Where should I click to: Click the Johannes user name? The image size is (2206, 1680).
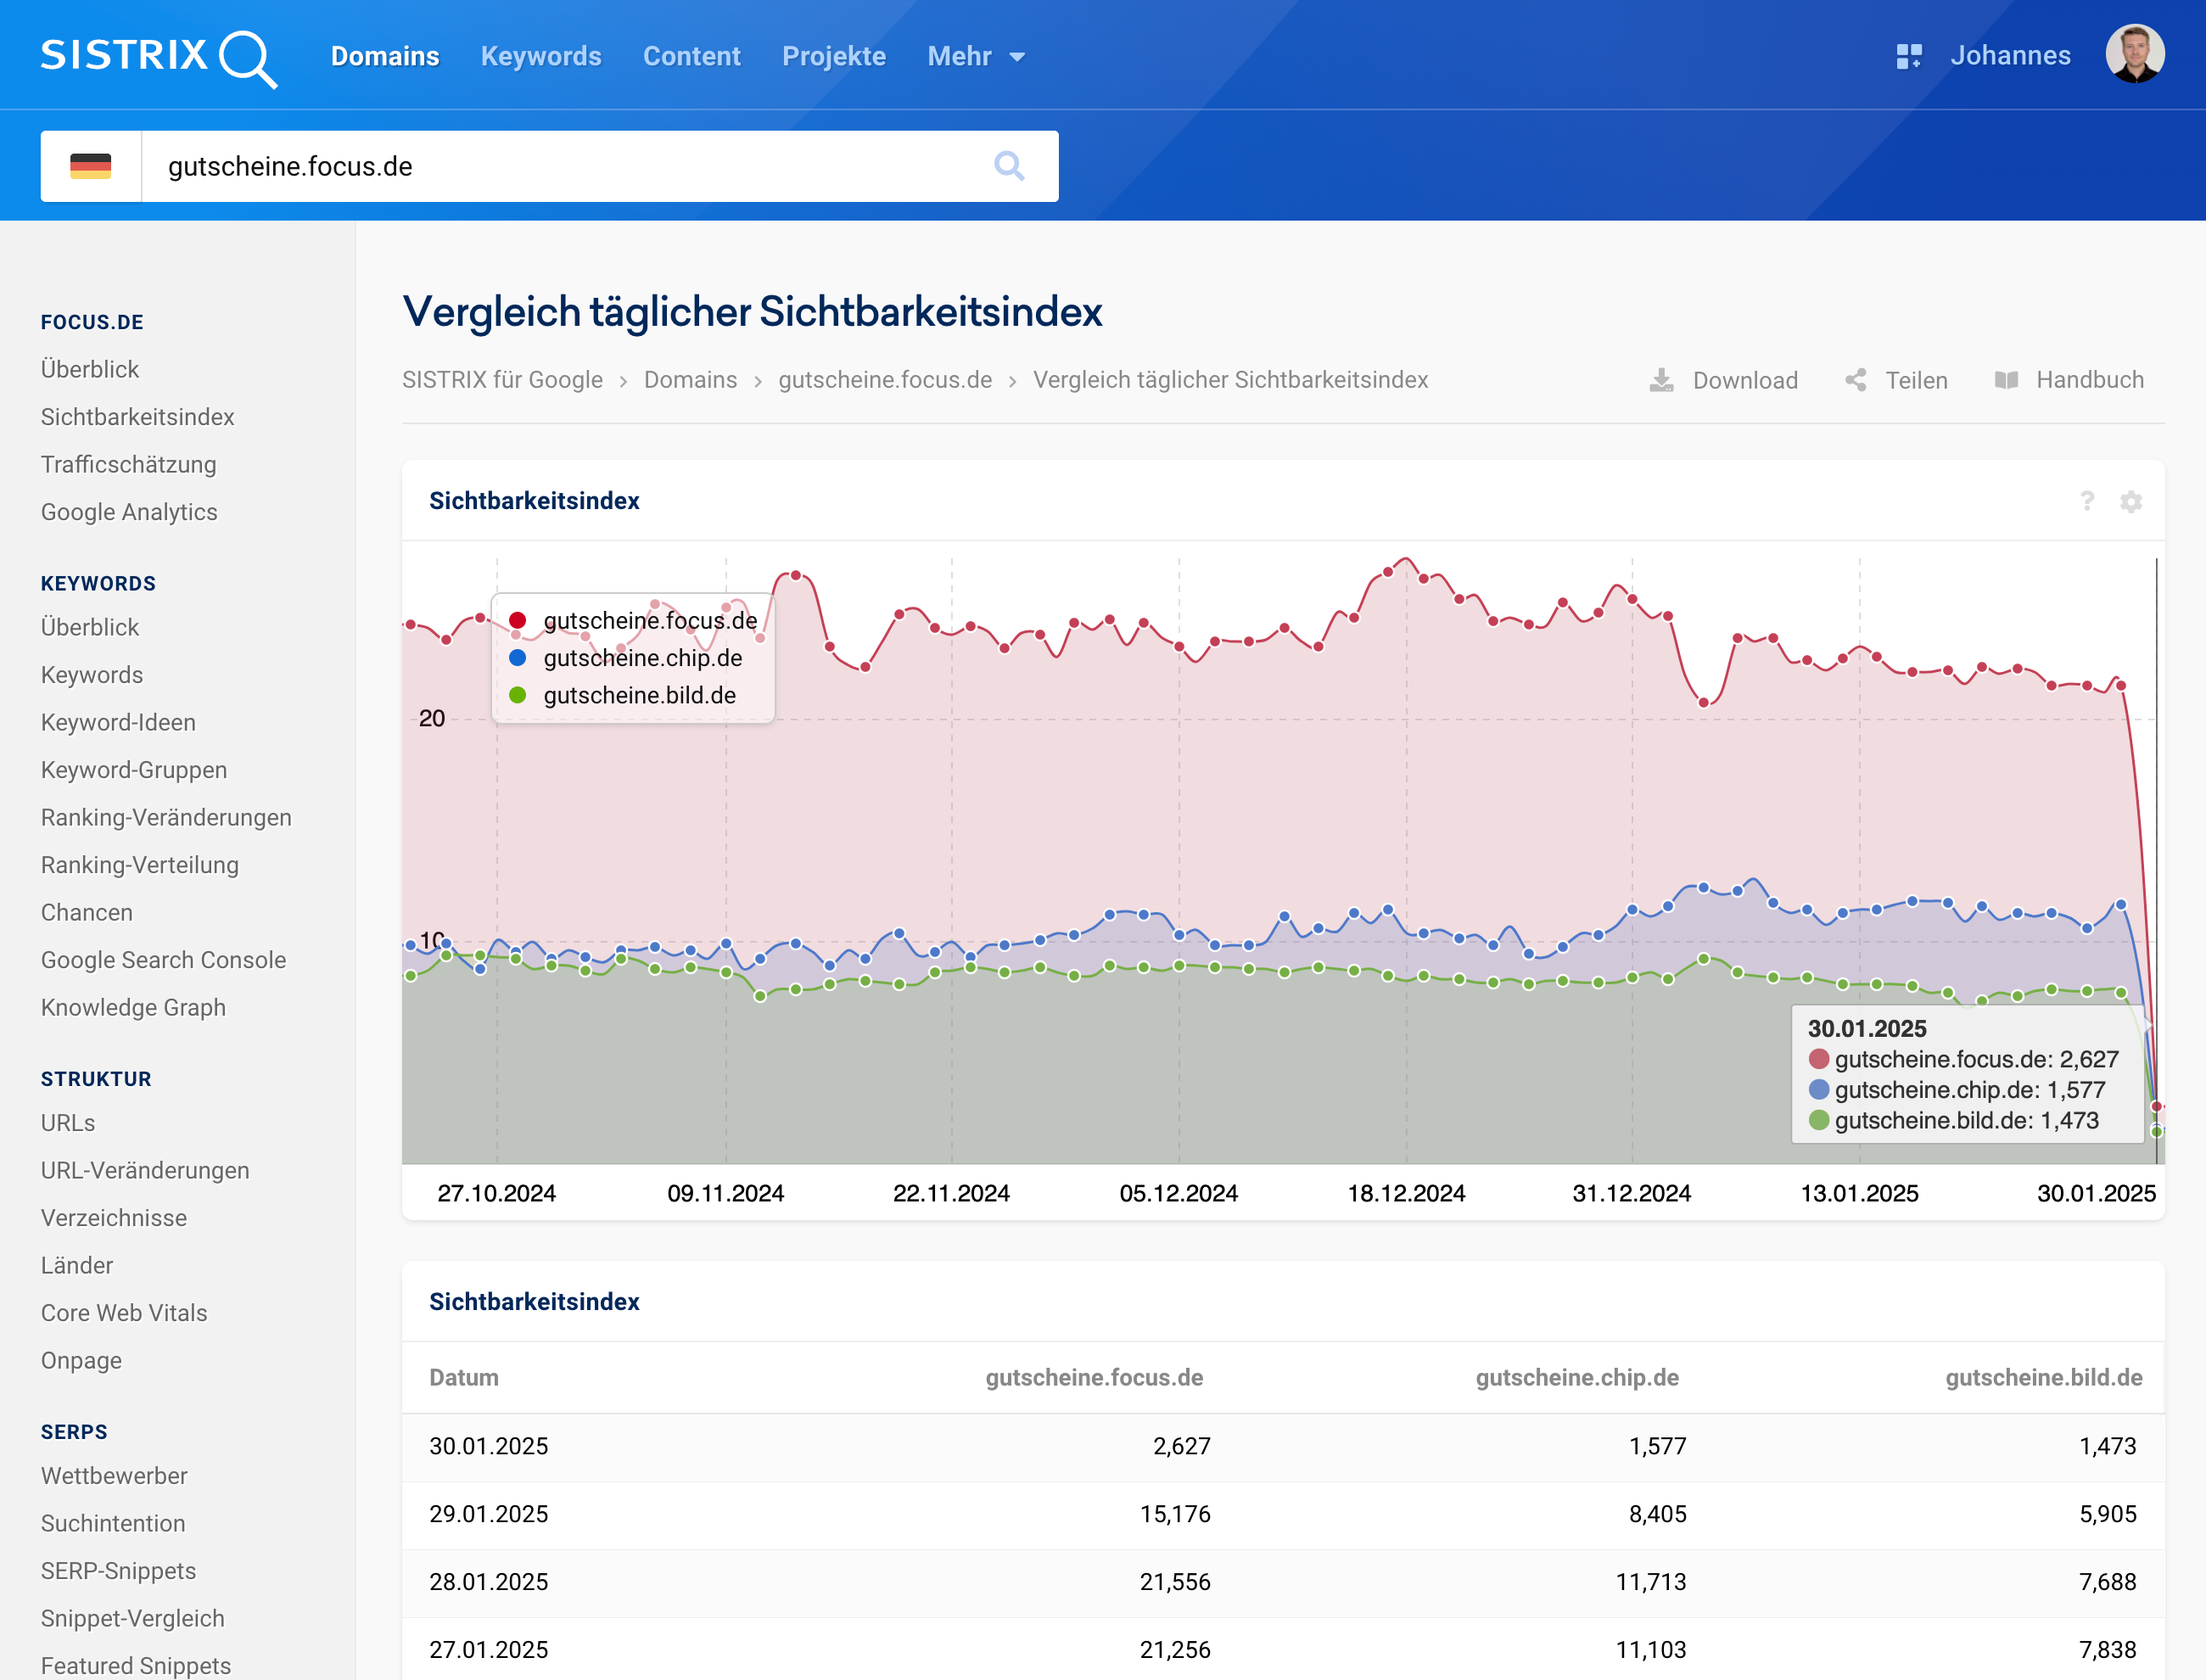pos(2010,55)
